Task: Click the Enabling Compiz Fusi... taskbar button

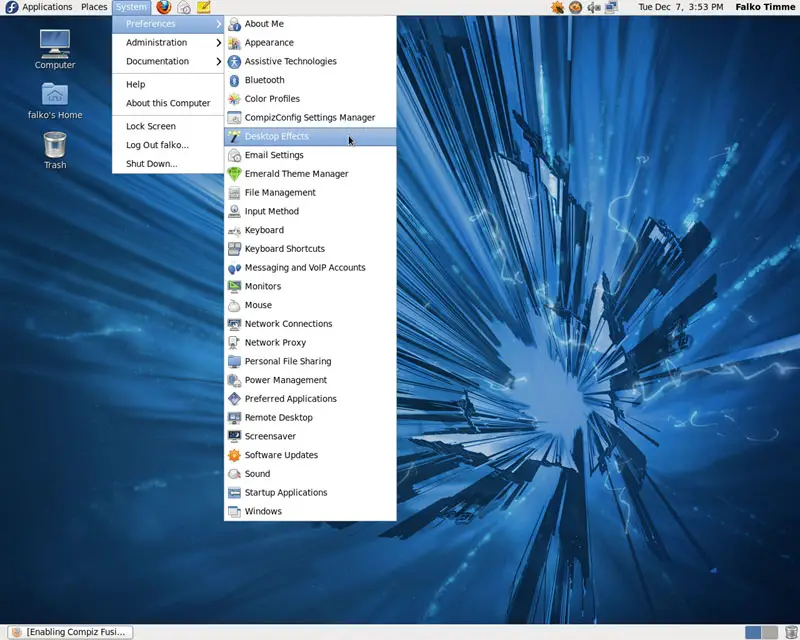Action: (71, 632)
